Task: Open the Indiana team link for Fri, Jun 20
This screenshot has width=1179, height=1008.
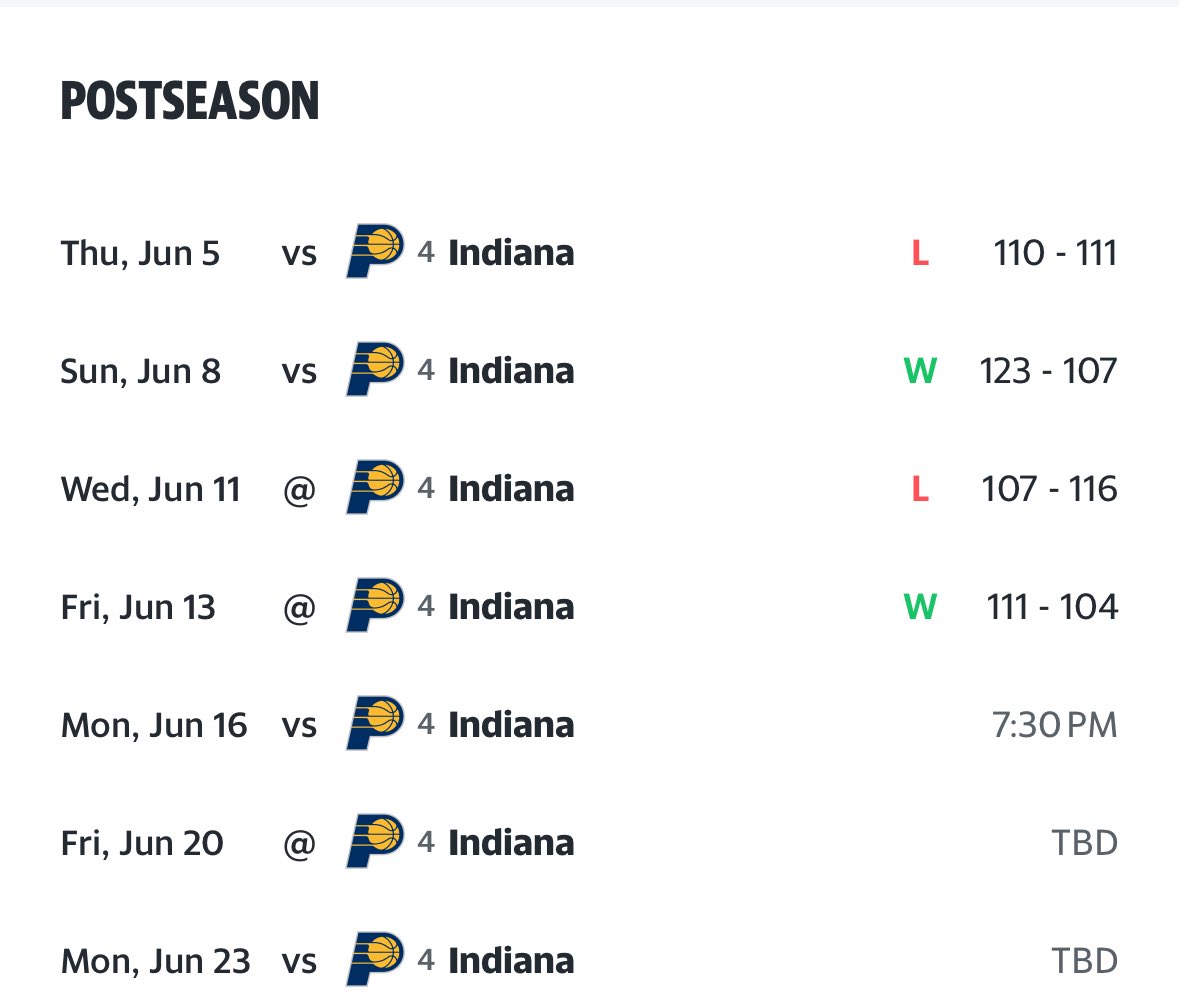Action: tap(511, 843)
